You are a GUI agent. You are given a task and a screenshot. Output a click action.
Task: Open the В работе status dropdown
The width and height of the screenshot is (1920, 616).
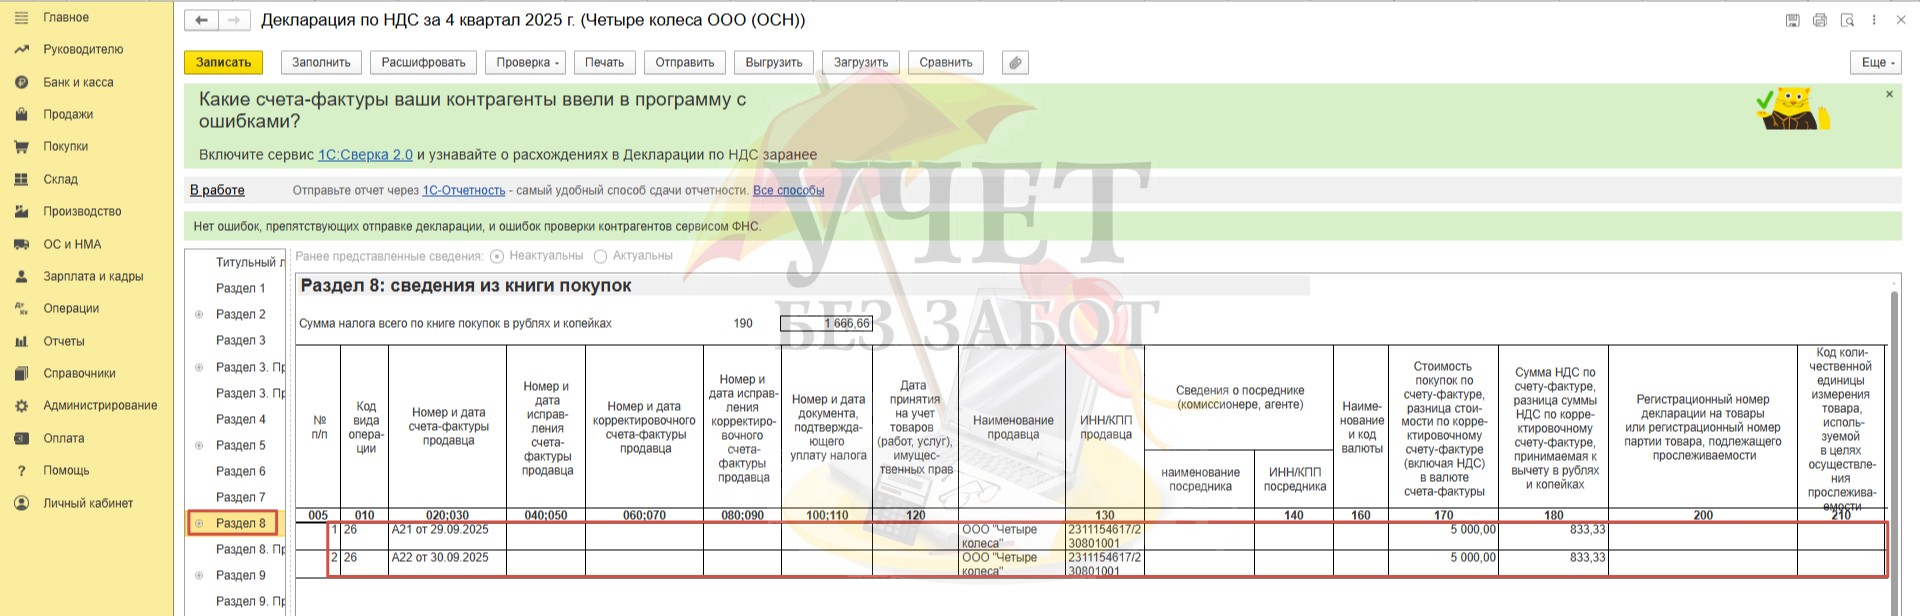point(217,190)
